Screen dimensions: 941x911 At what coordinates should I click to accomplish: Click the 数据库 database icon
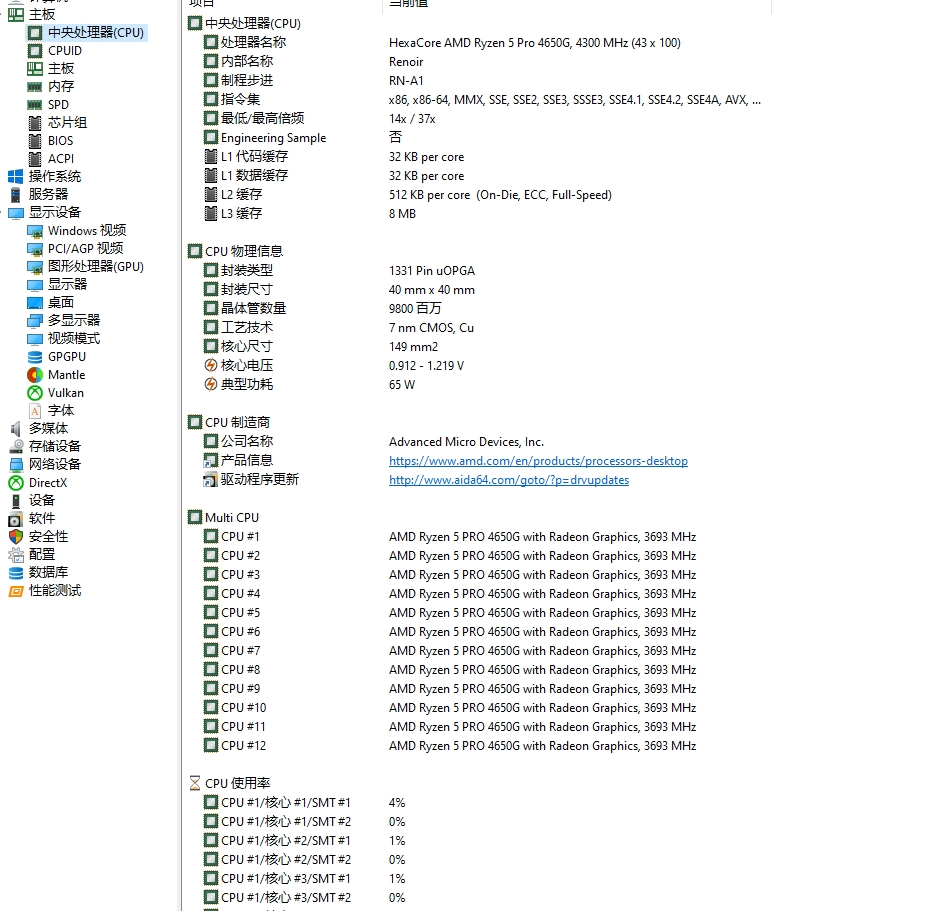click(x=16, y=573)
